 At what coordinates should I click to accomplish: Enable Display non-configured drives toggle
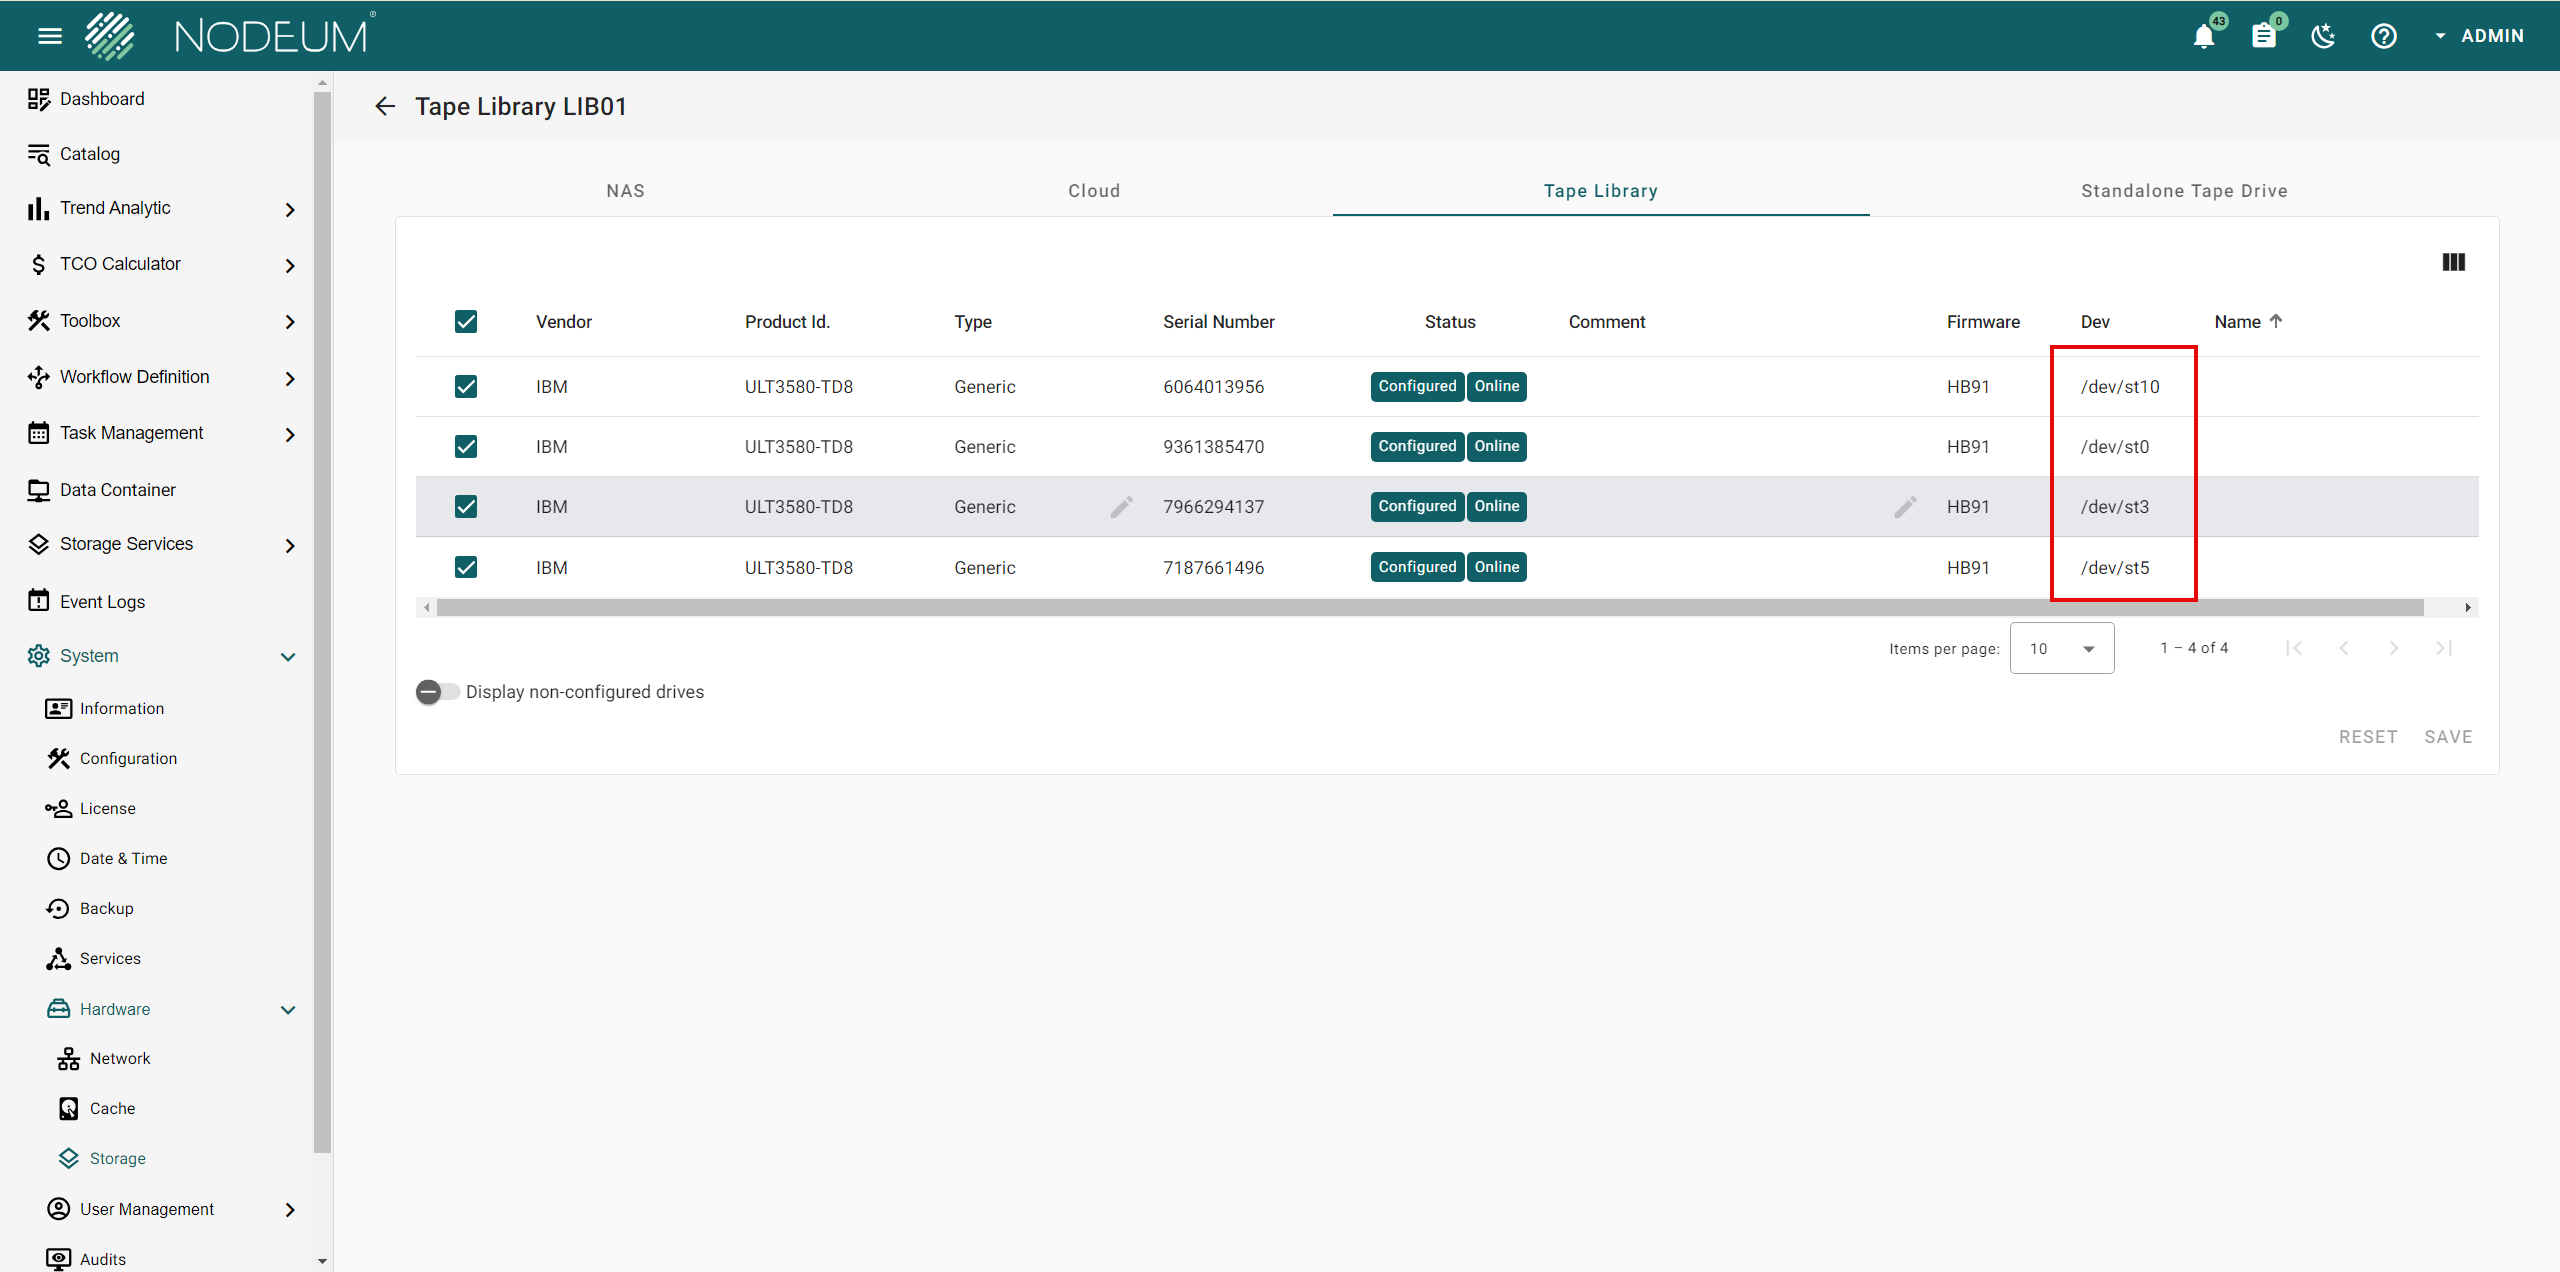(437, 692)
